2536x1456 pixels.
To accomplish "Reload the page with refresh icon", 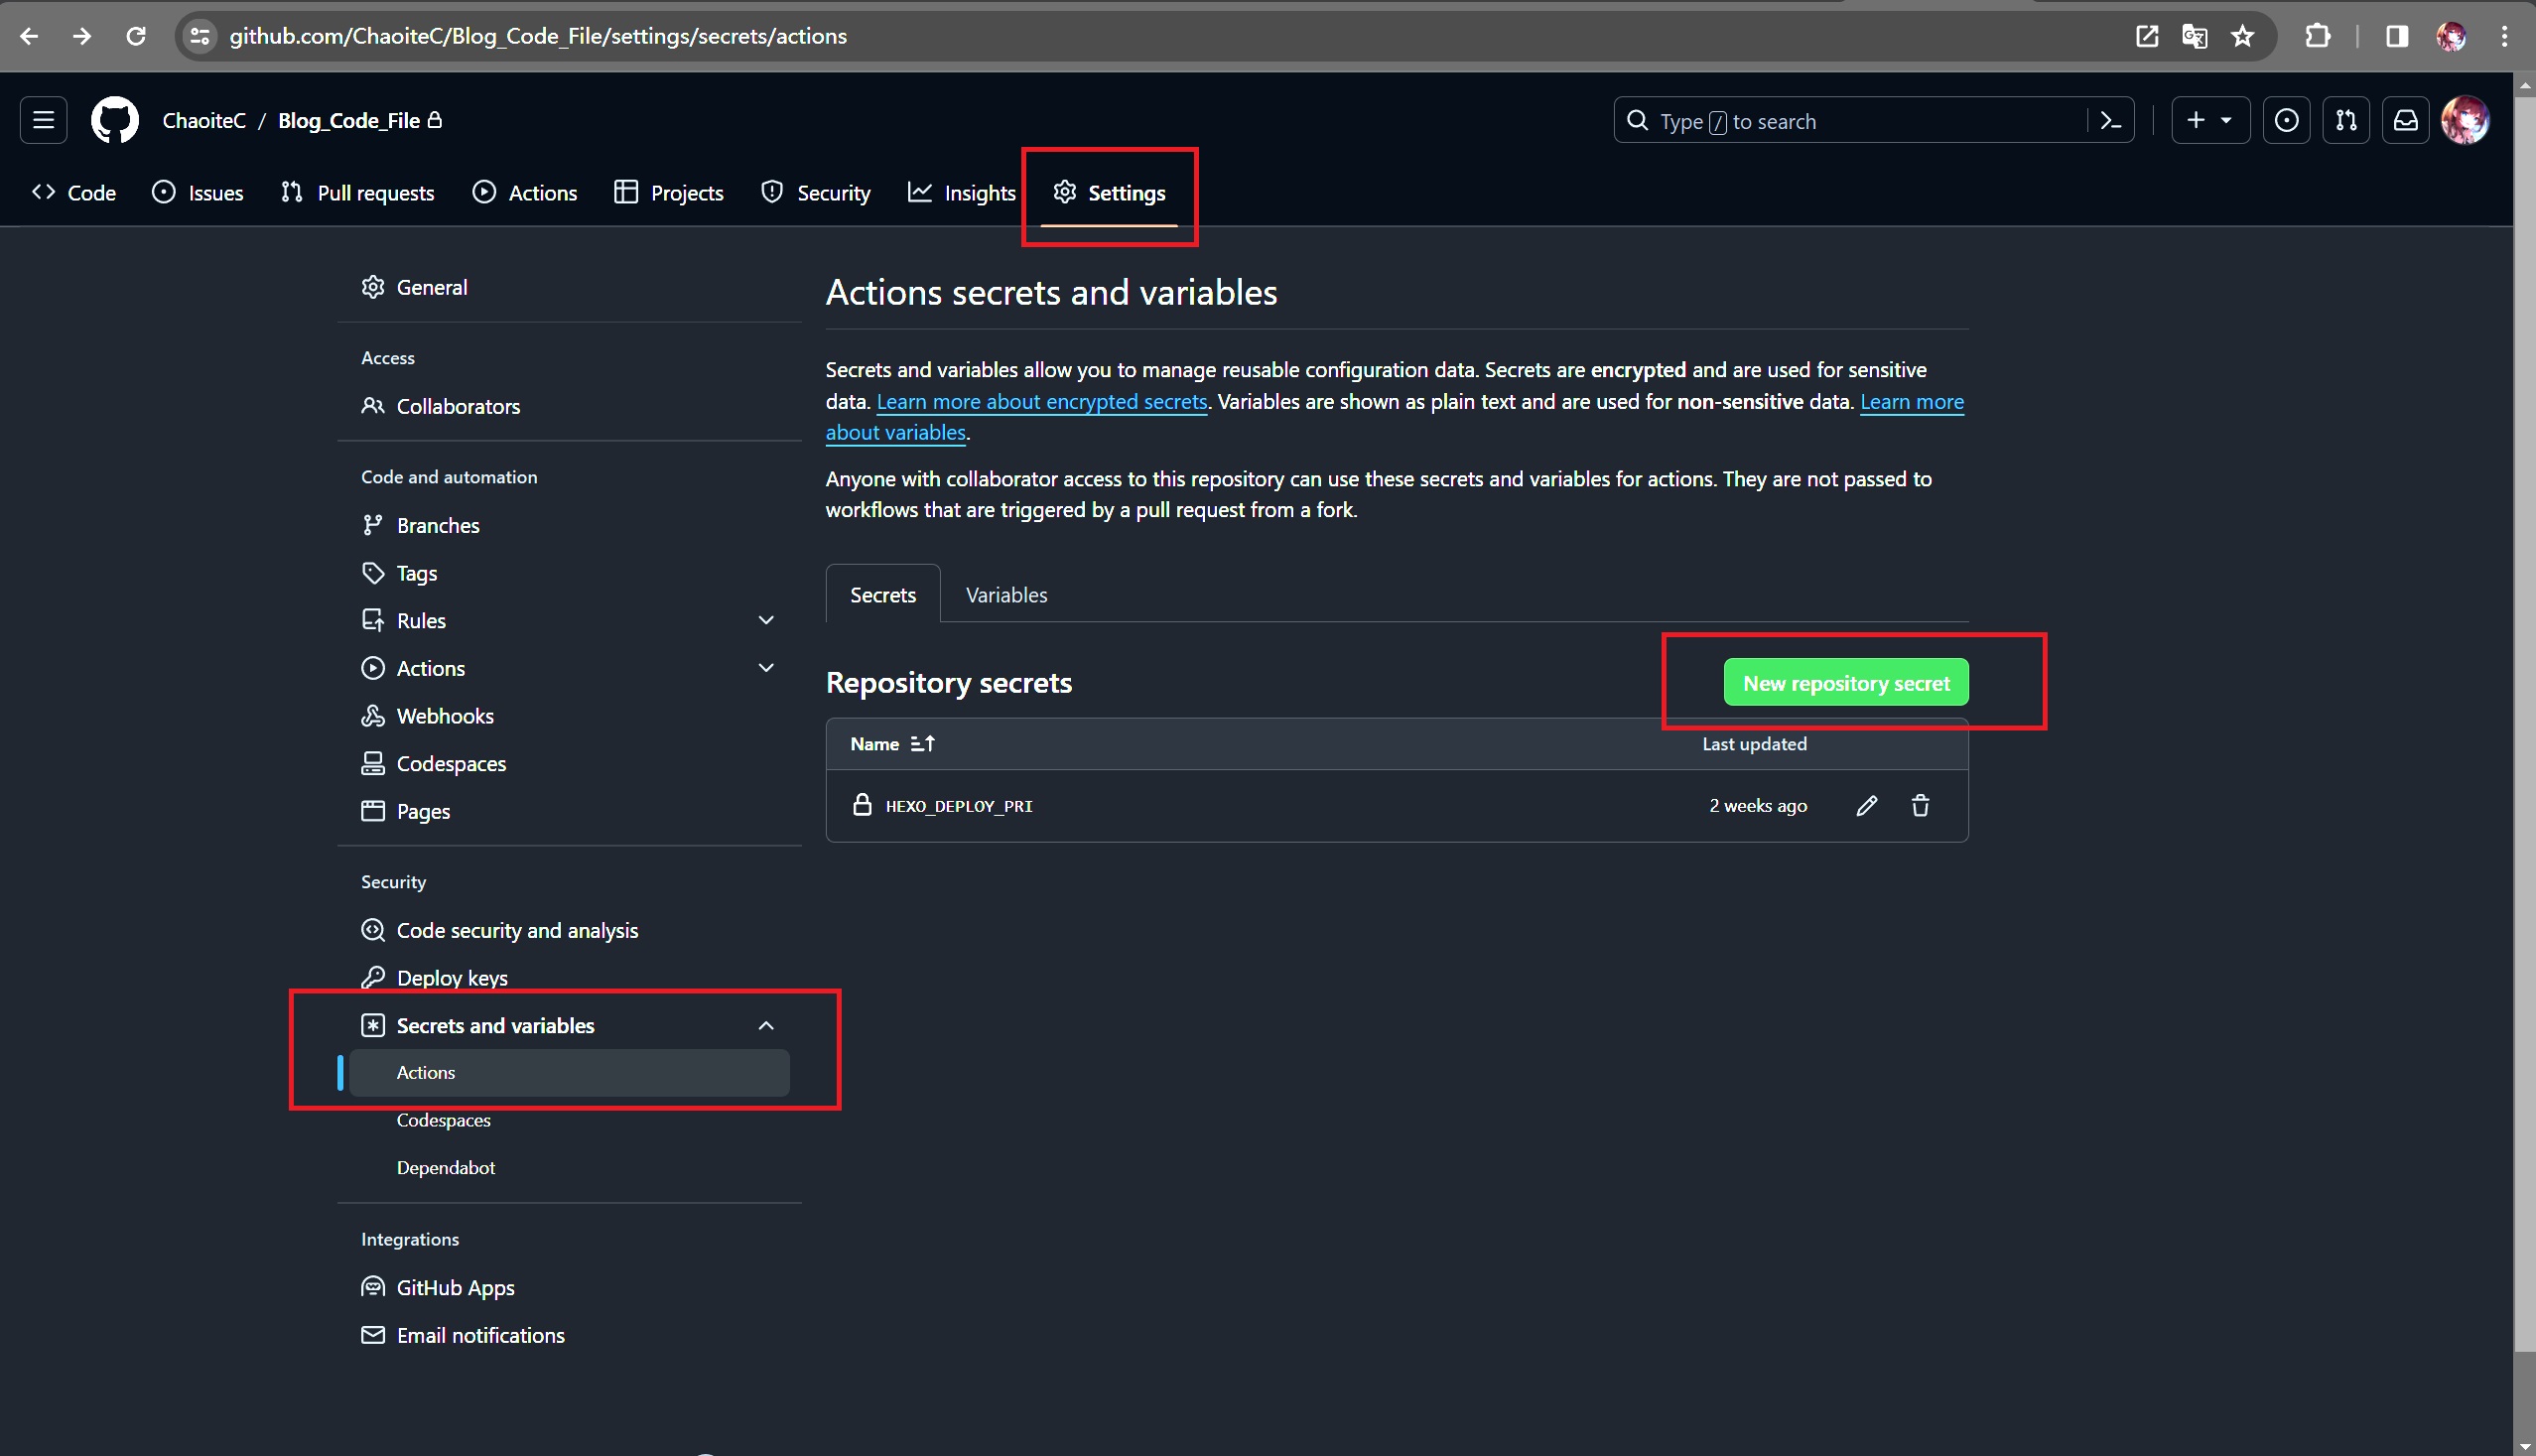I will 136,36.
